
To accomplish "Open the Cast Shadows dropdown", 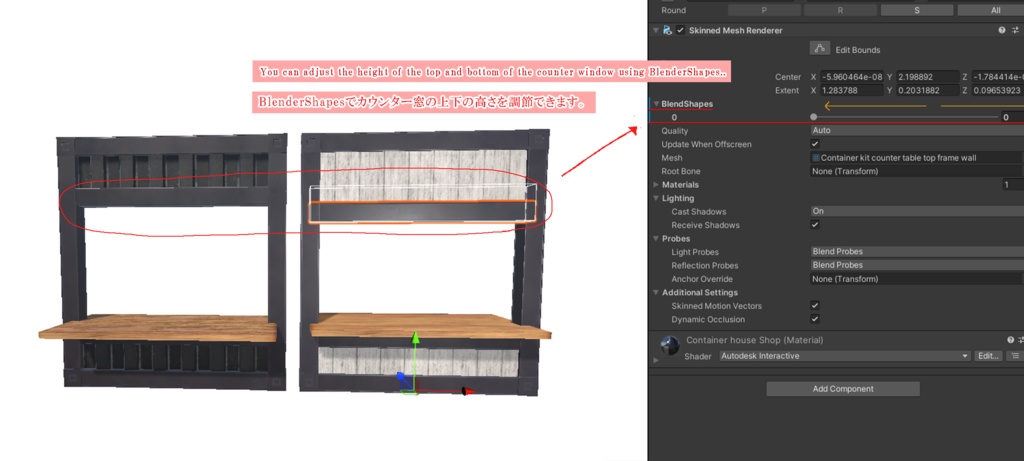I will click(x=917, y=212).
